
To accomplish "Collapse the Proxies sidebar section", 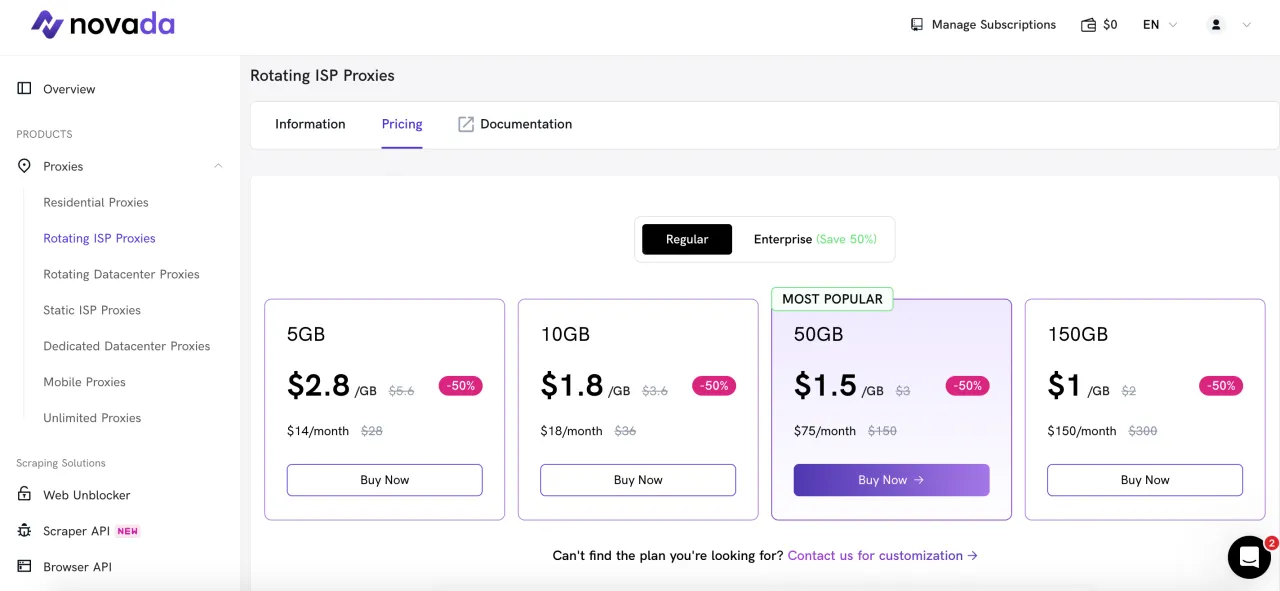I will [218, 166].
